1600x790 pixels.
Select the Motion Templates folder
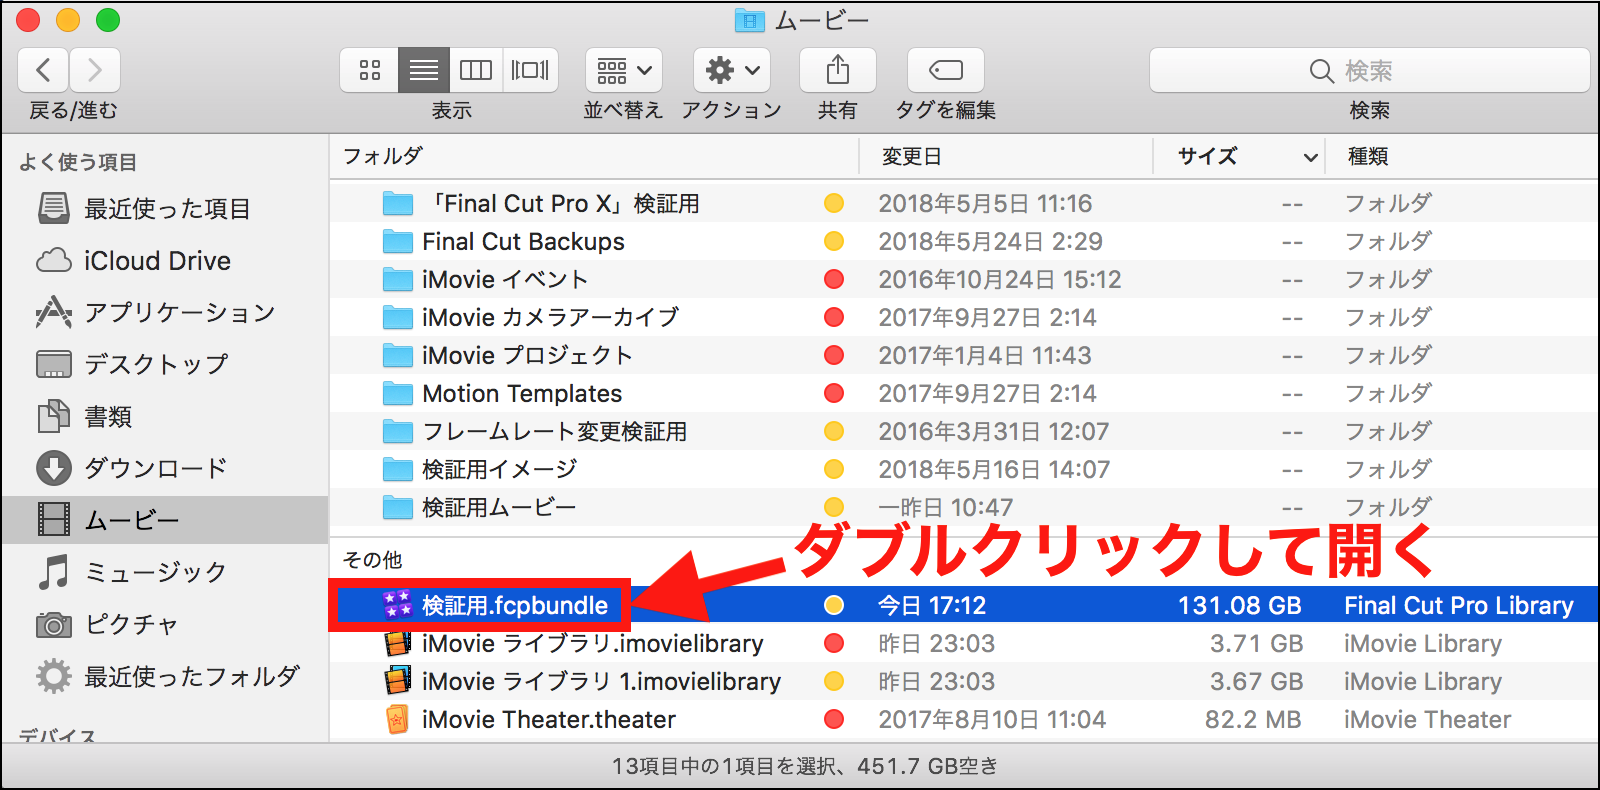click(x=963, y=393)
